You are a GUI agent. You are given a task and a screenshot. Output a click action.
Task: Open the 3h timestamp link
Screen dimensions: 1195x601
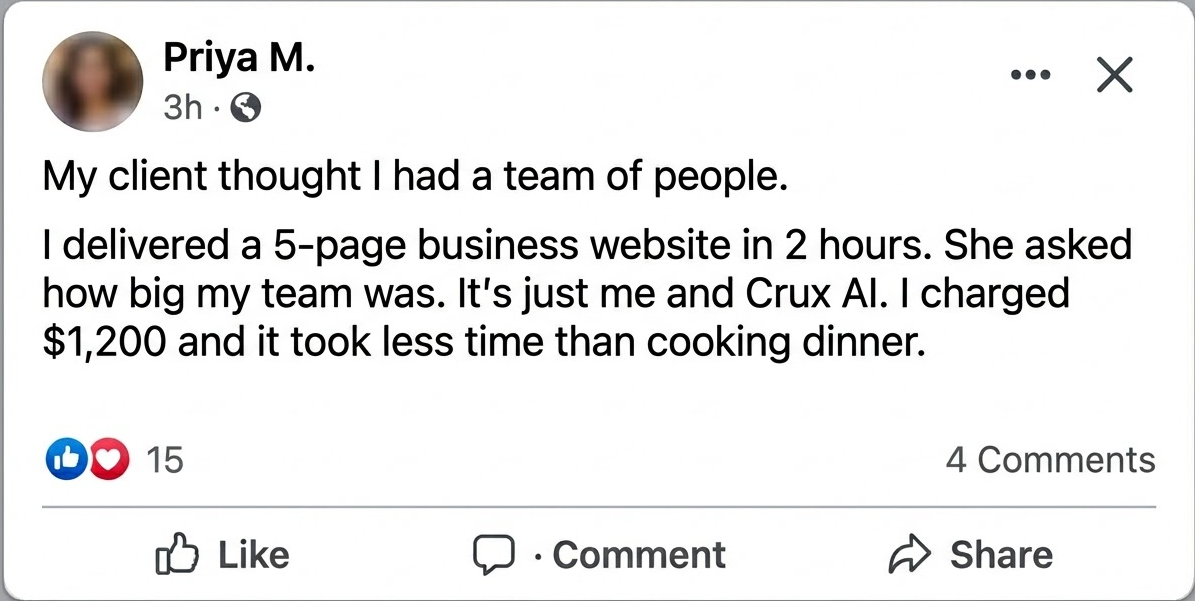pyautogui.click(x=182, y=108)
